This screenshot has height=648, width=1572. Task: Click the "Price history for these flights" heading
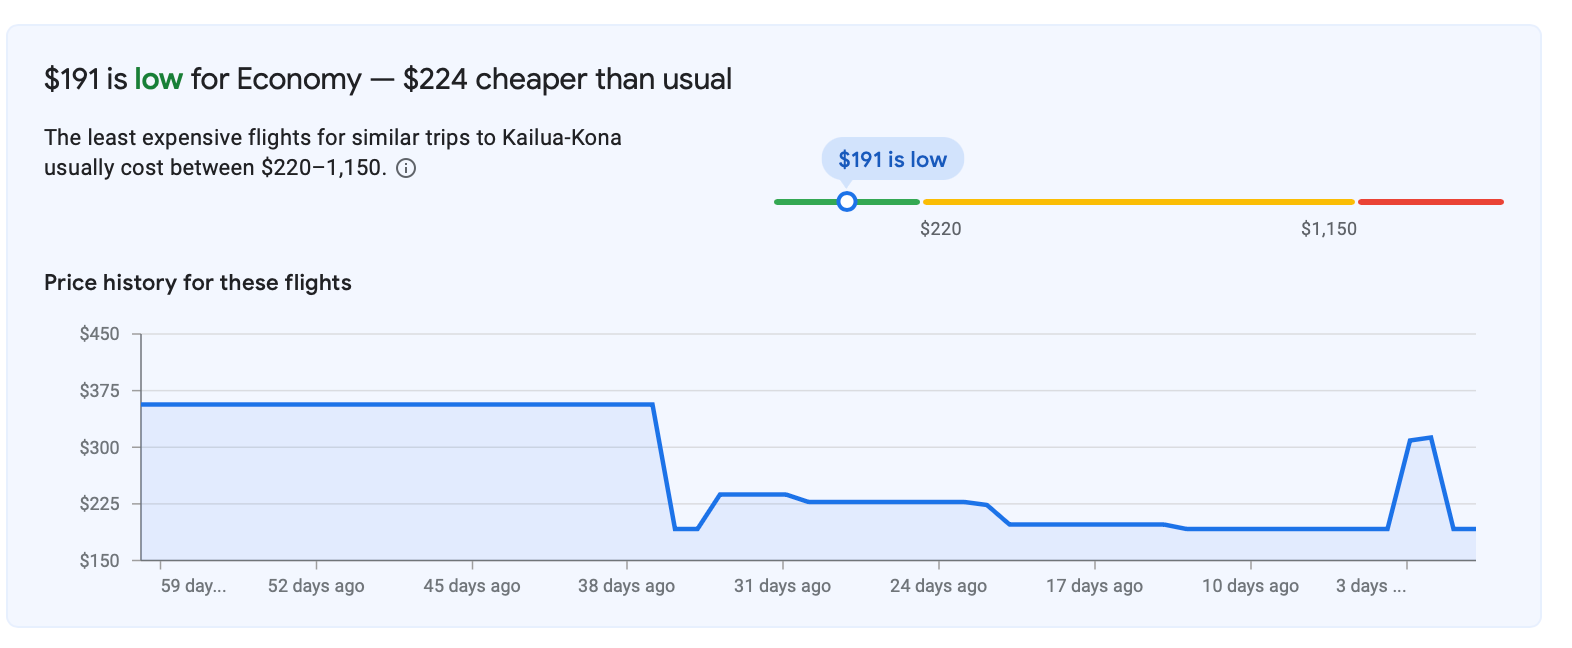(198, 283)
